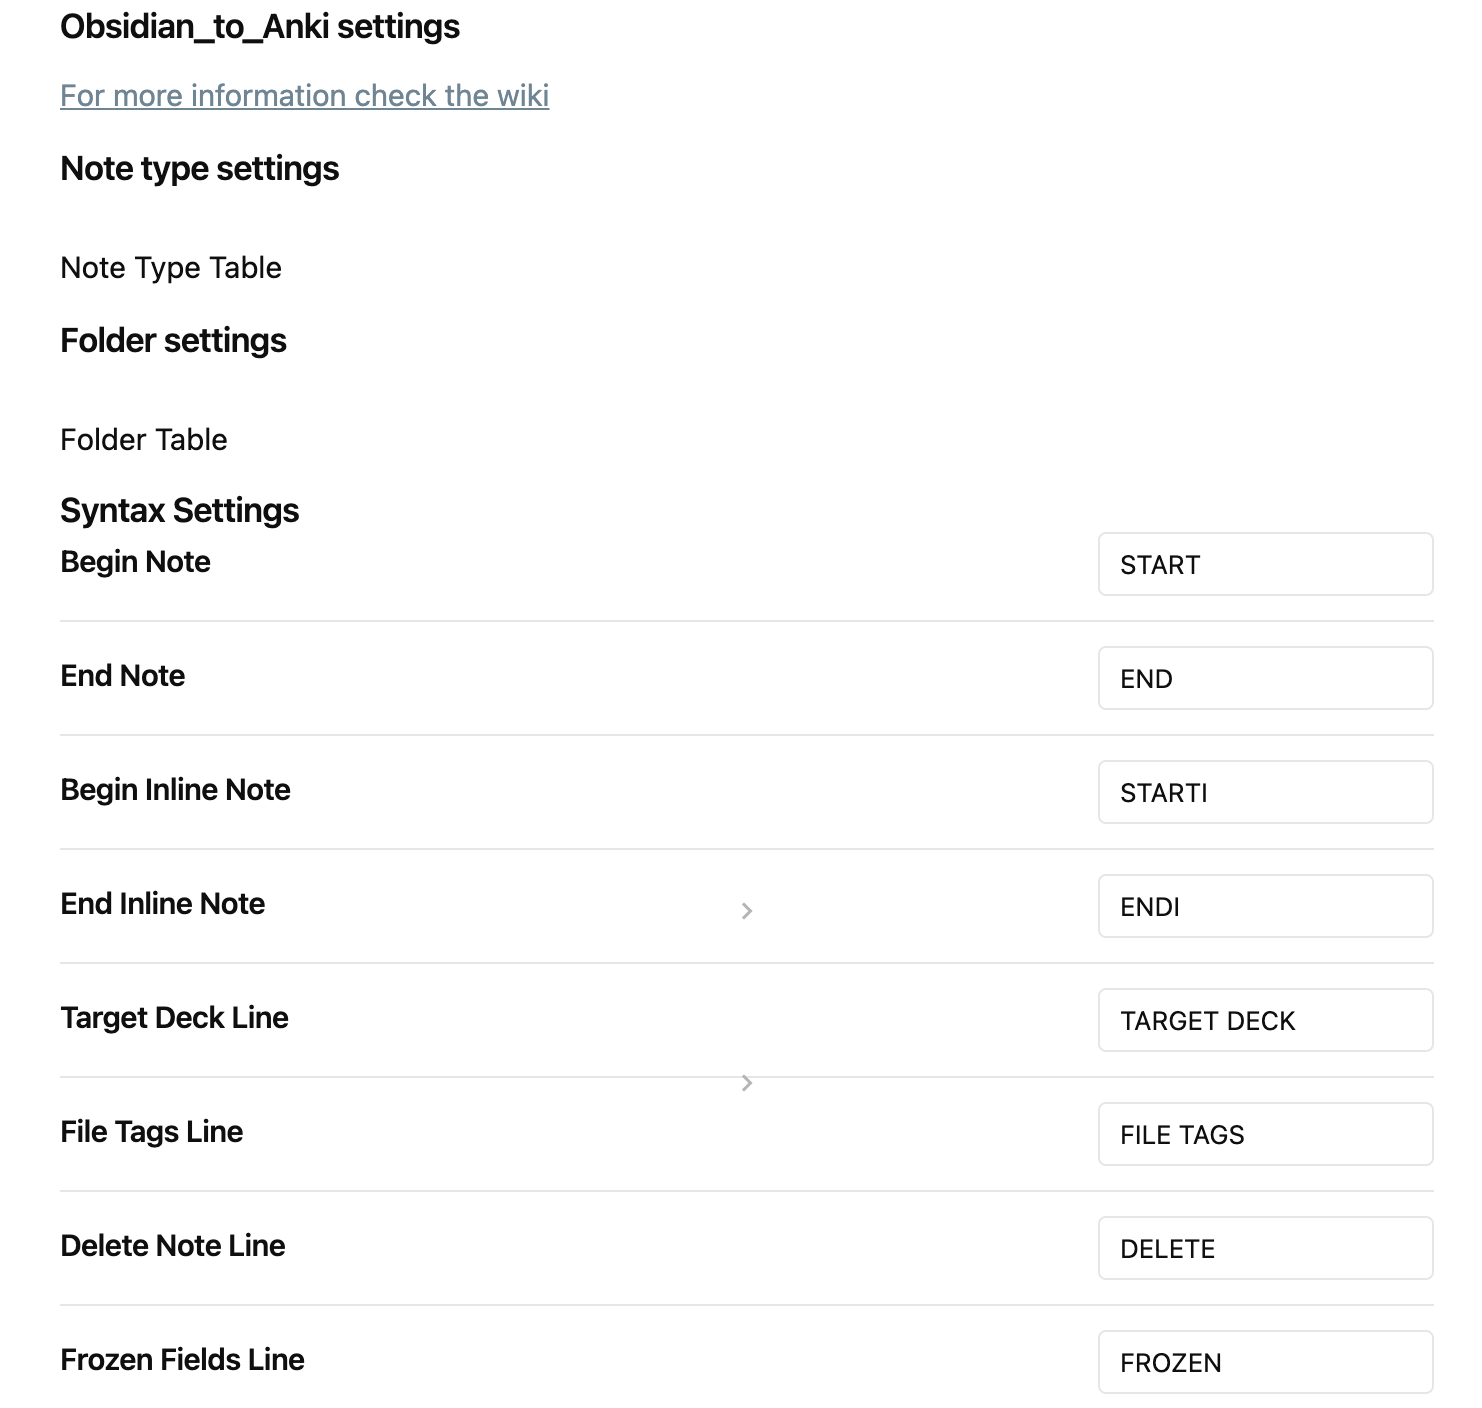Viewport: 1482px width, 1408px height.
Task: Click the Frozen Fields Line label
Action: [x=182, y=1360]
